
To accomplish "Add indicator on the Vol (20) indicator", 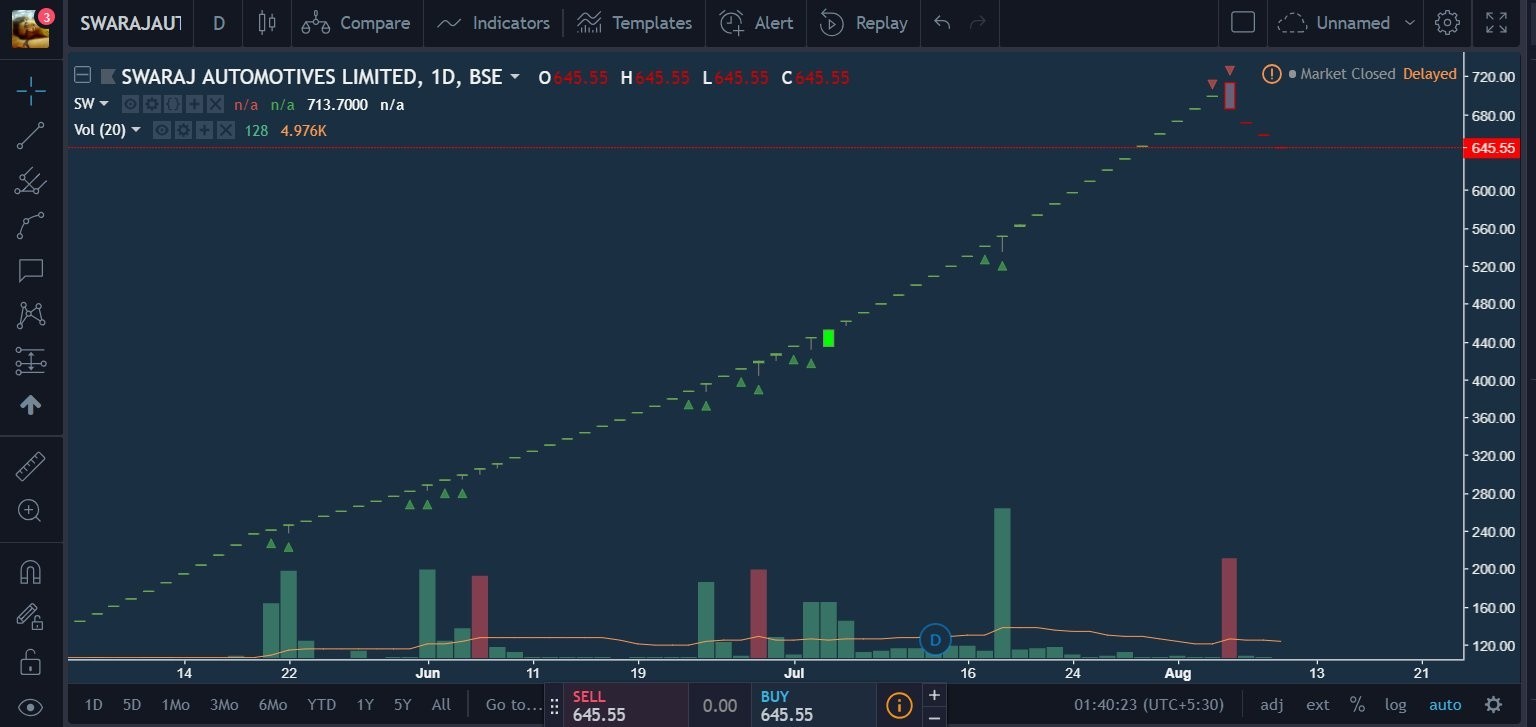I will coord(204,130).
